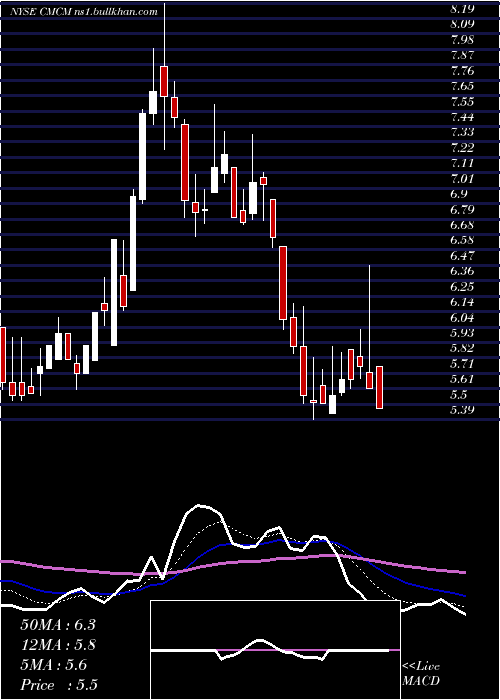Click the 5.5 label on the price axis
The image size is (500, 700).
pyautogui.click(x=459, y=395)
